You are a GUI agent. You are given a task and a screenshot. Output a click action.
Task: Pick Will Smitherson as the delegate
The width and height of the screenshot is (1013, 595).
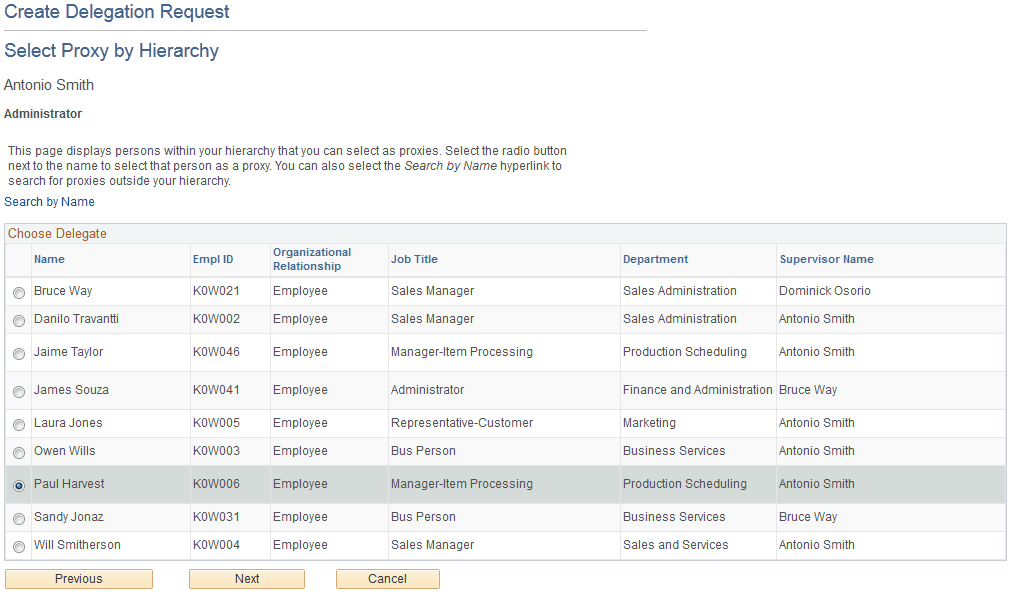[x=18, y=545]
